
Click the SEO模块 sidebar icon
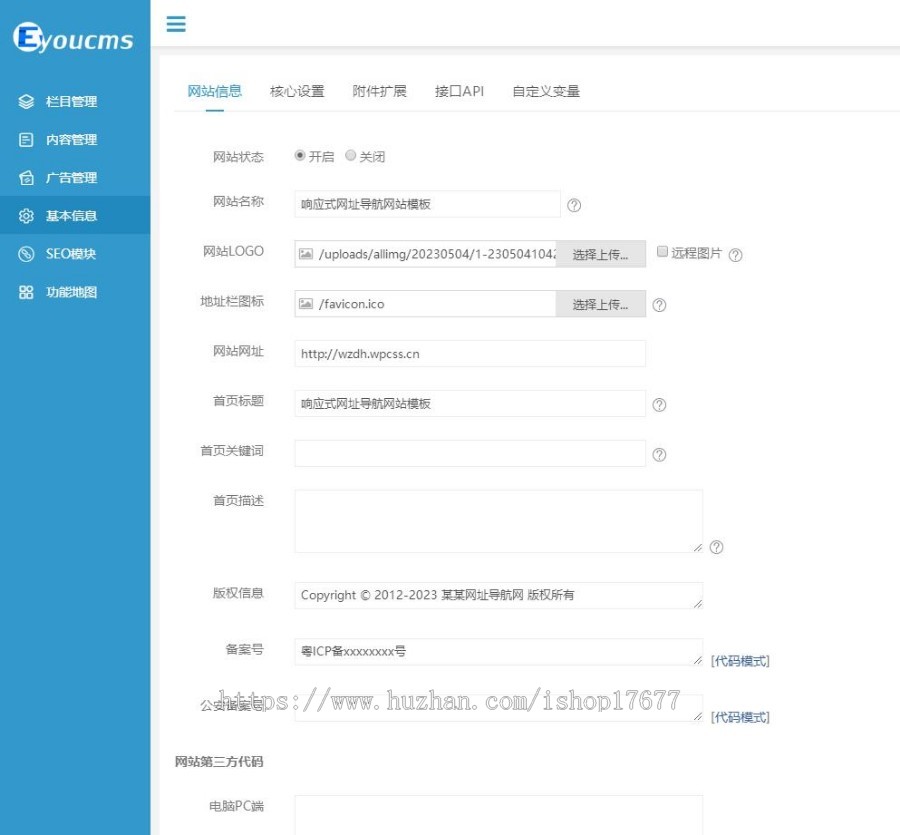[x=26, y=254]
